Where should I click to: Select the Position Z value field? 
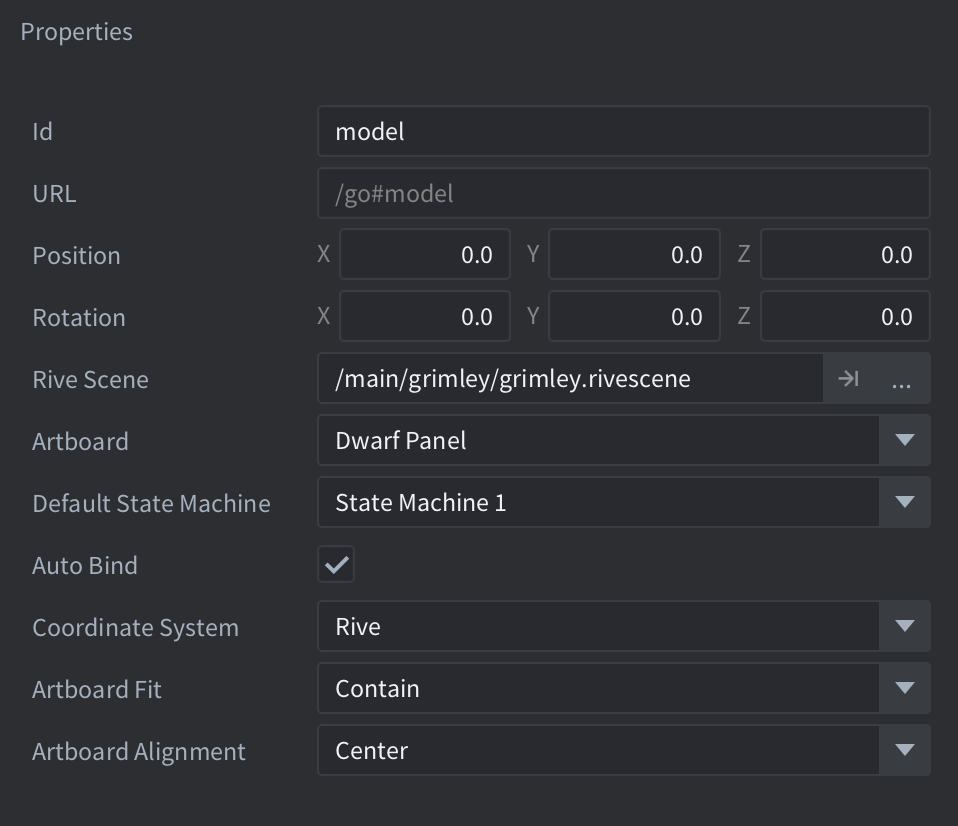845,255
